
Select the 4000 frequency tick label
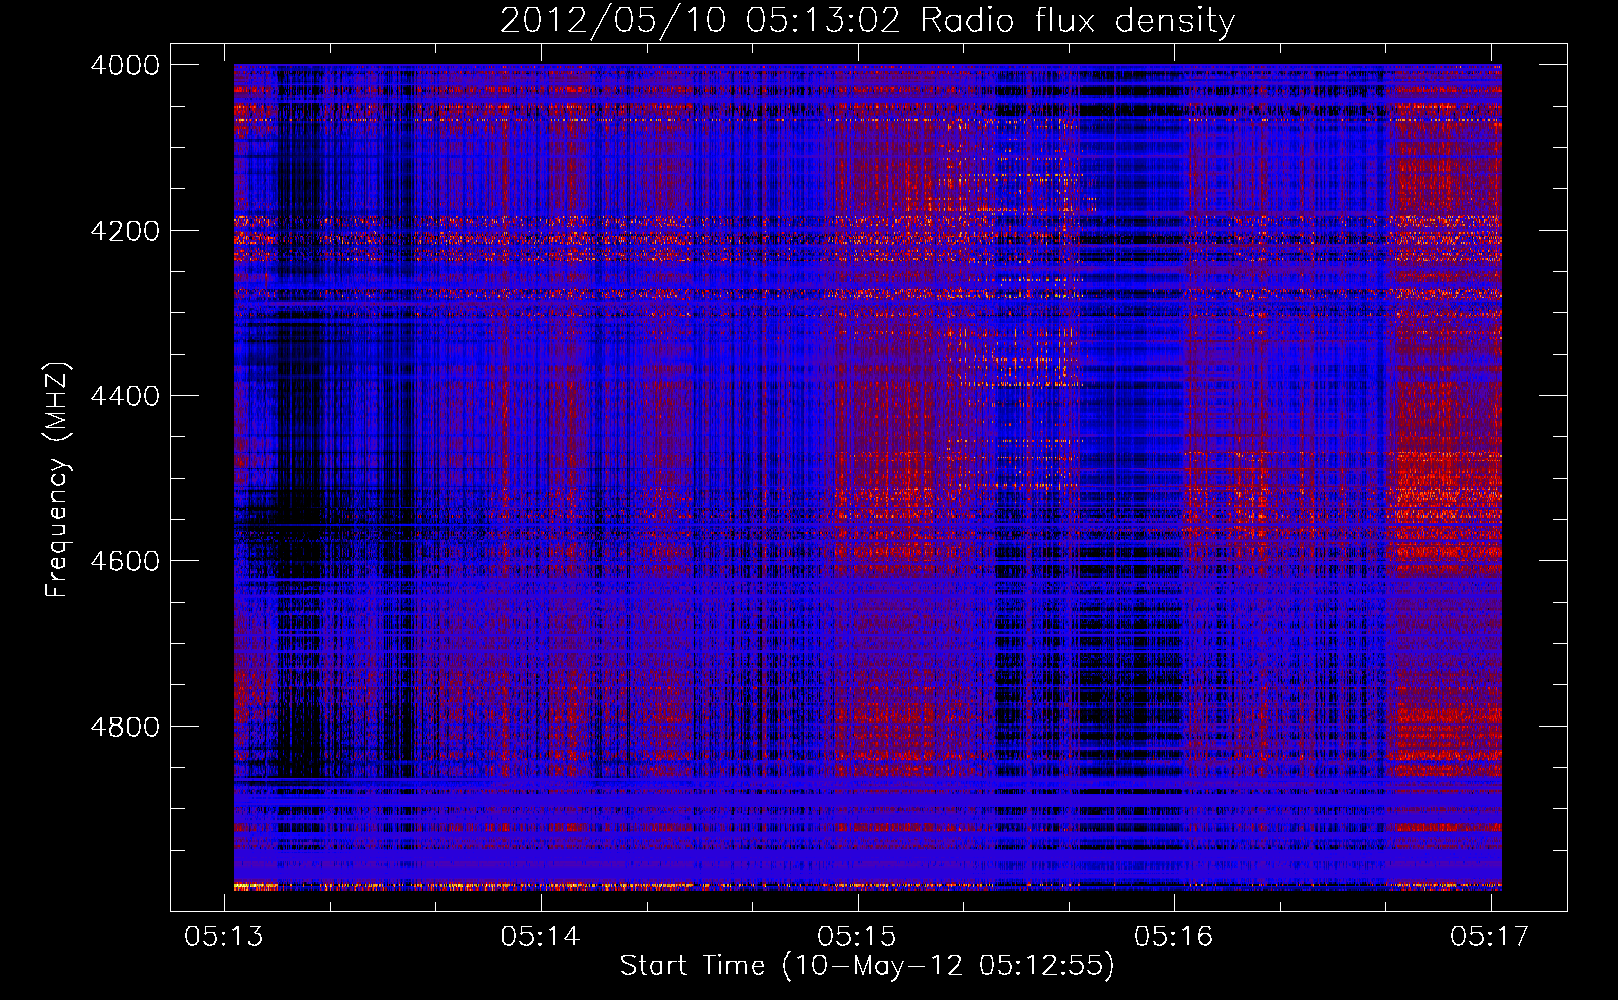125,65
